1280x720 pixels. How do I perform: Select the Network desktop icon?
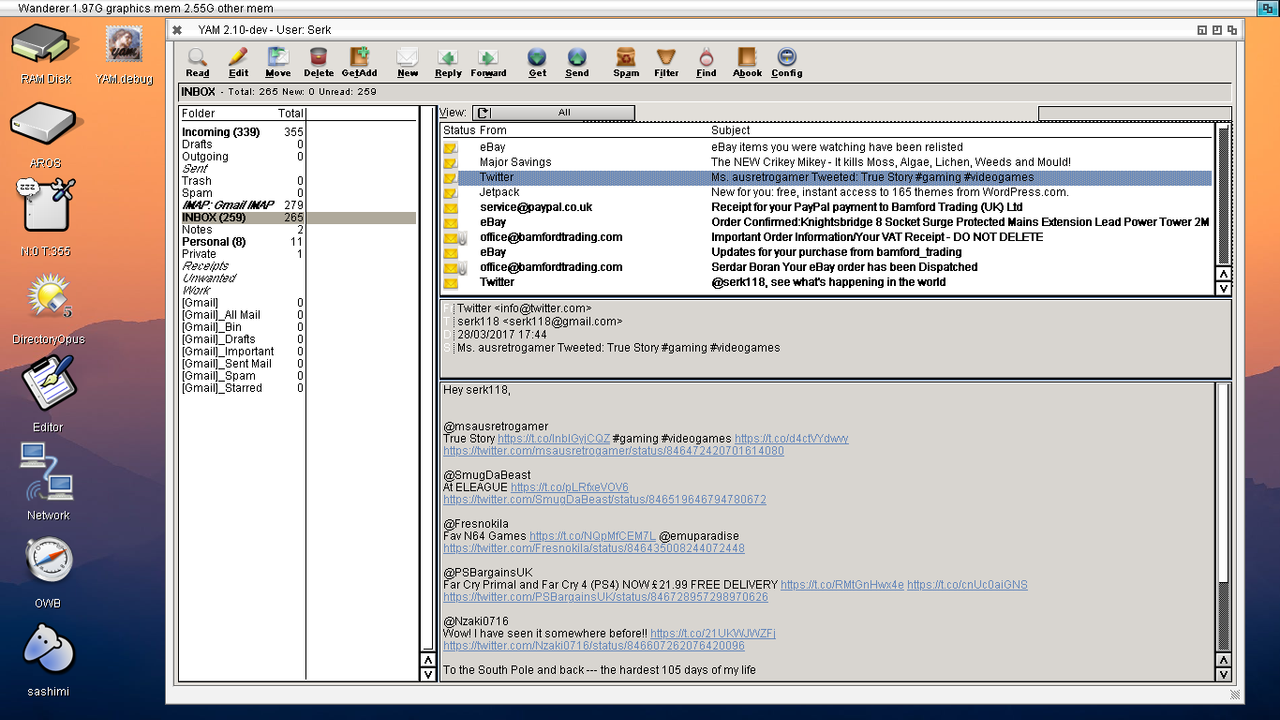point(48,481)
